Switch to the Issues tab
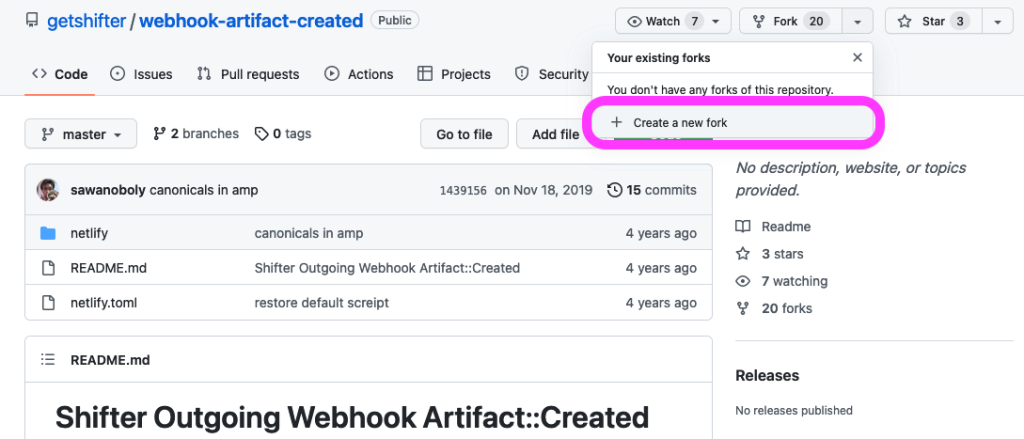 click(x=141, y=74)
